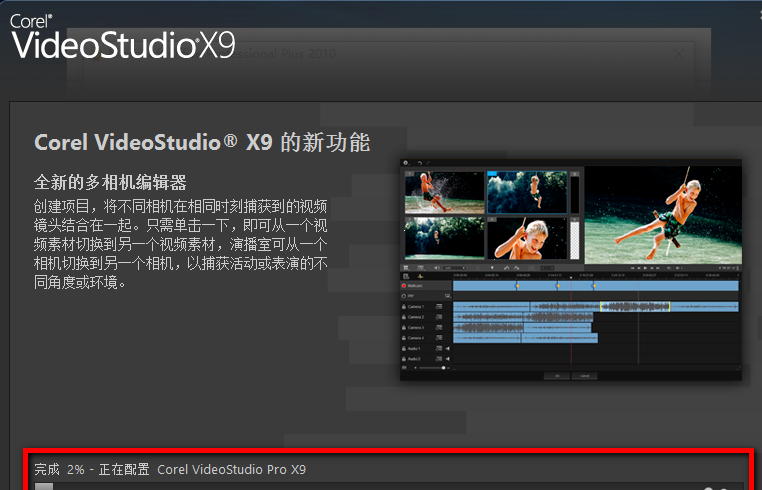Click the Camera 2 track label
The width and height of the screenshot is (762, 490).
click(x=415, y=317)
